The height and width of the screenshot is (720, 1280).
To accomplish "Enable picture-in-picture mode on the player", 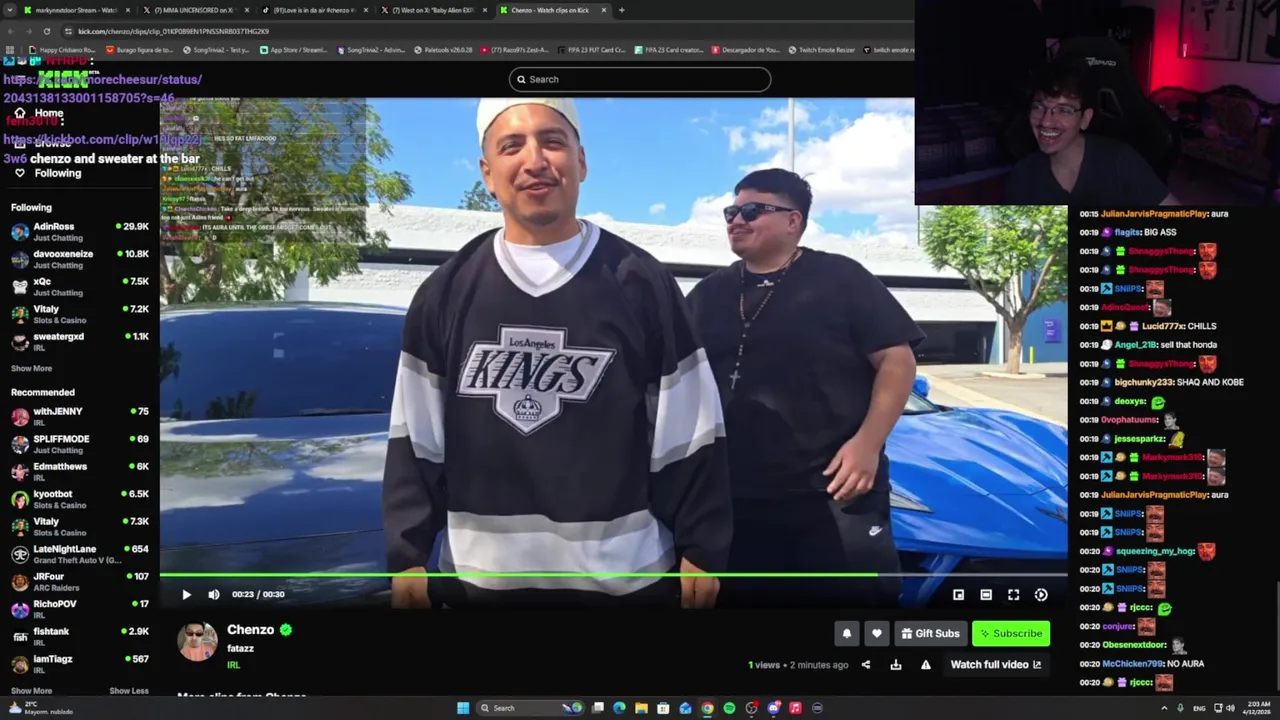I will pos(958,594).
